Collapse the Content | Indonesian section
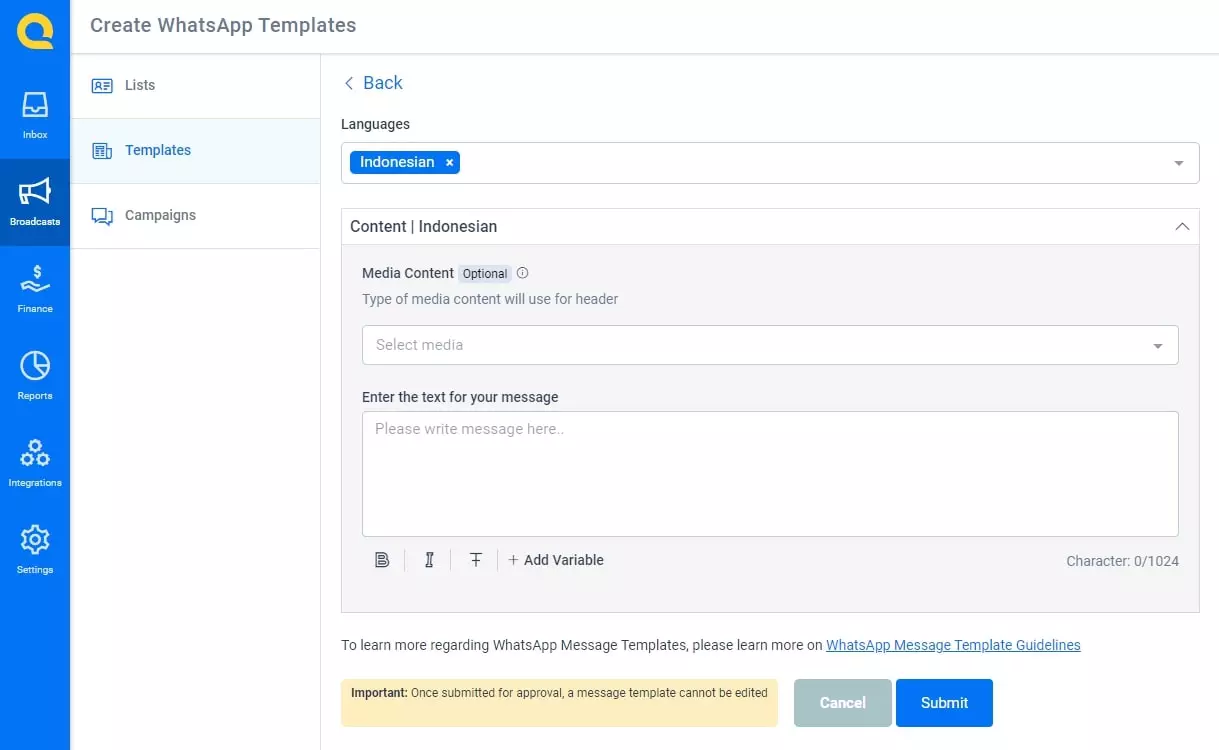This screenshot has height=750, width=1219. click(x=1182, y=227)
